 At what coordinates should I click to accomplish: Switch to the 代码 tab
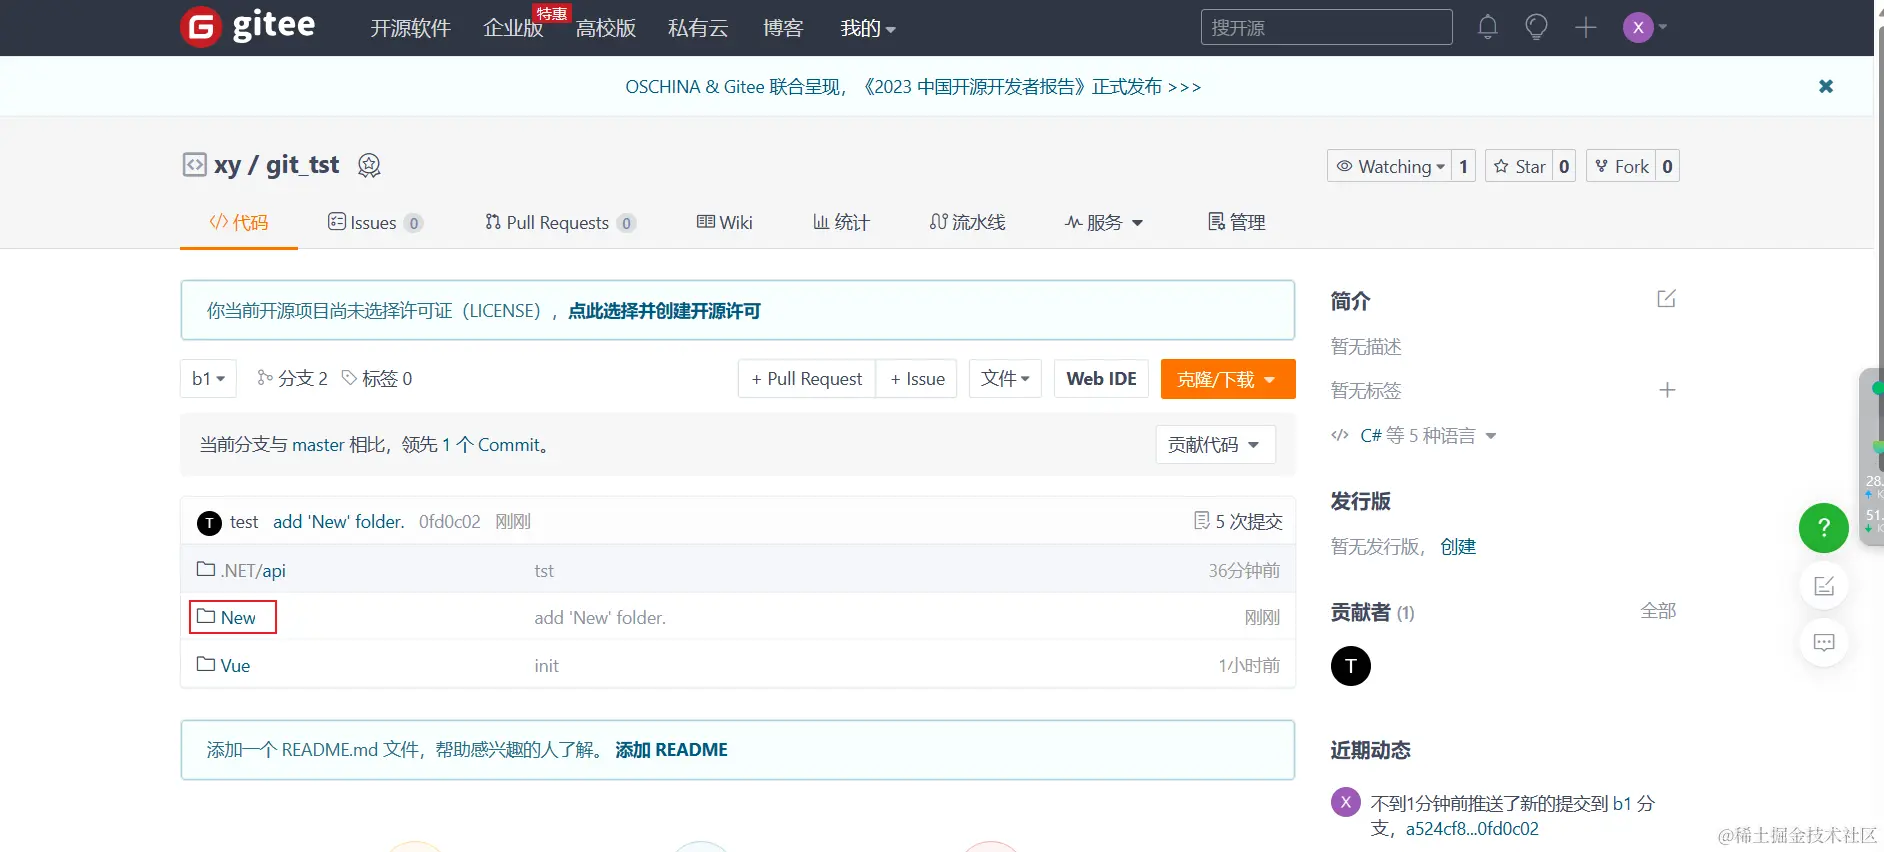point(239,222)
